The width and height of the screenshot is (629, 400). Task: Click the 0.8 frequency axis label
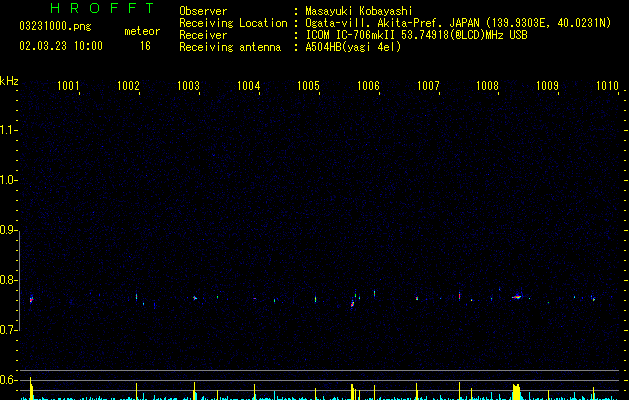click(8, 280)
